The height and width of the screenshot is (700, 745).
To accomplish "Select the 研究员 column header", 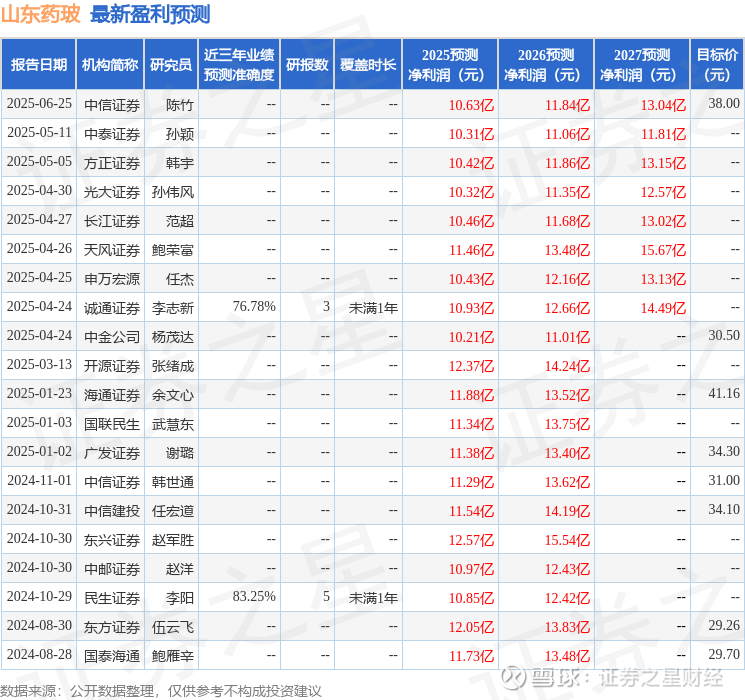I will 171,65.
